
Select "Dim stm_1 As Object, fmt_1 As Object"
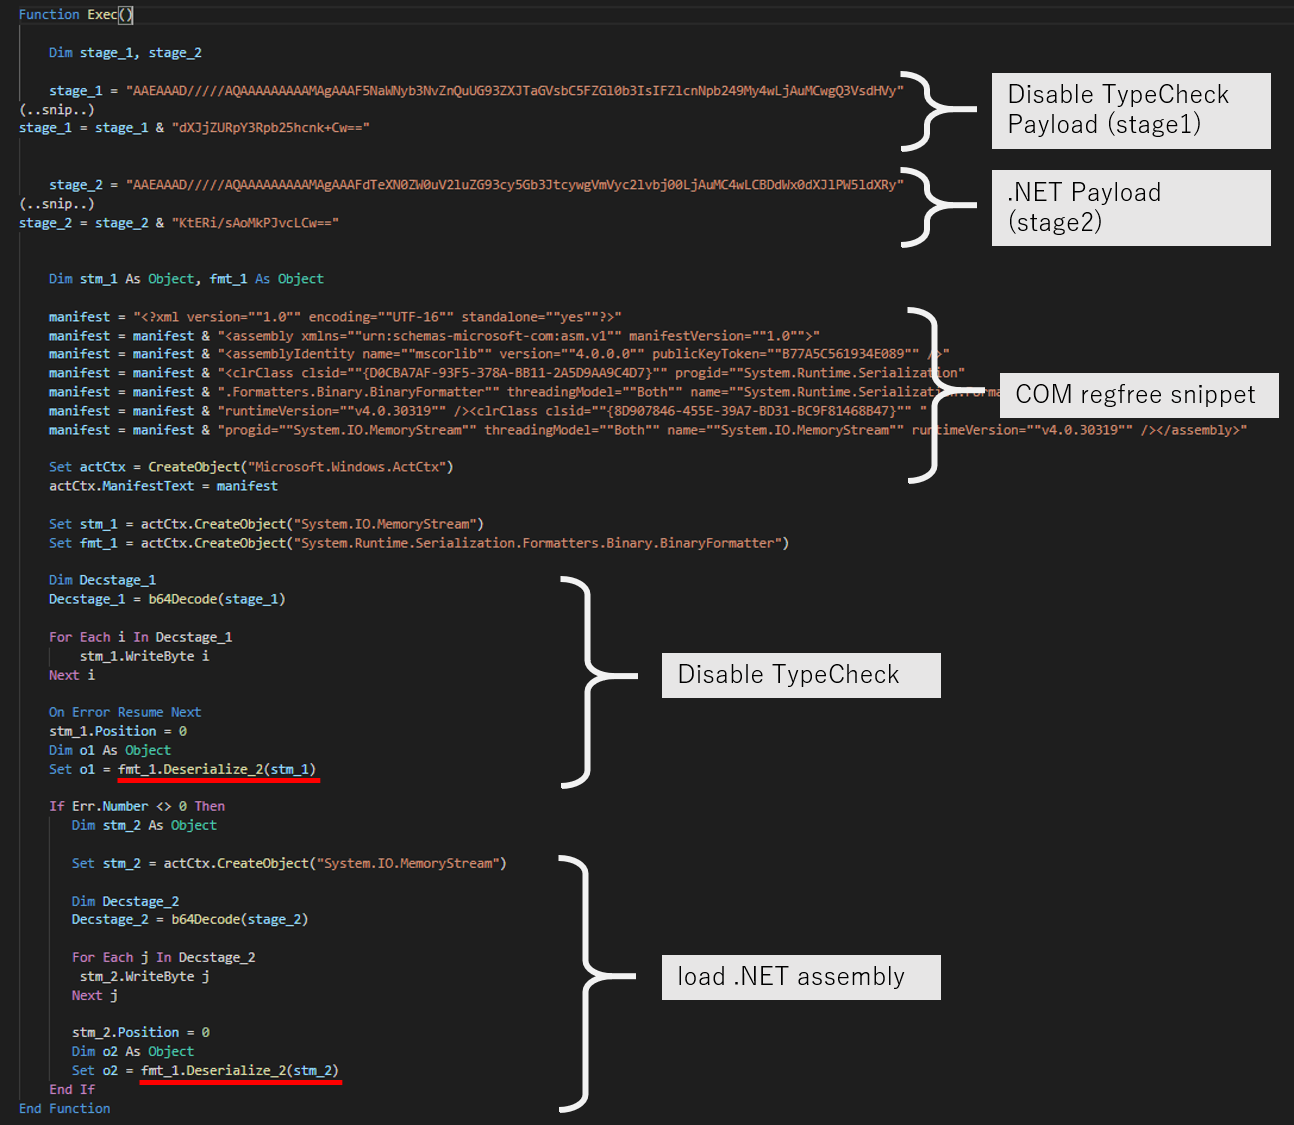[186, 279]
